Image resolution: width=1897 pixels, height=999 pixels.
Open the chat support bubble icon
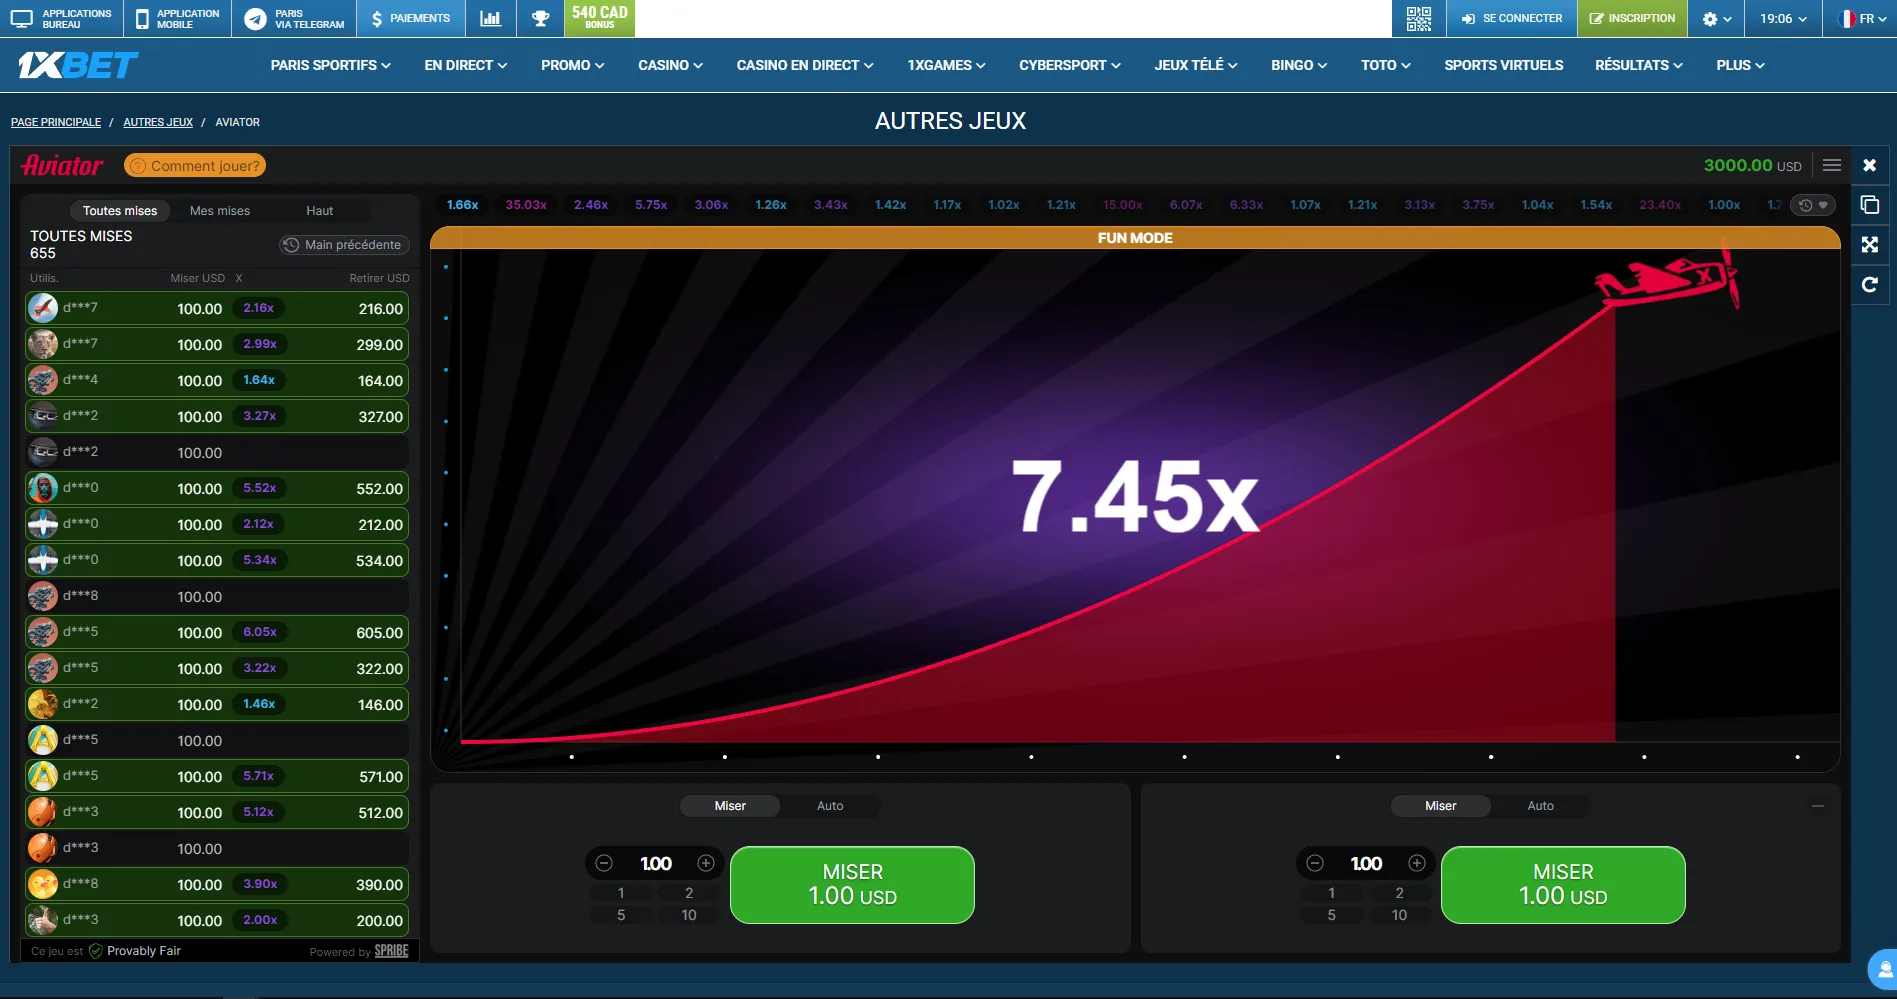(x=1883, y=970)
